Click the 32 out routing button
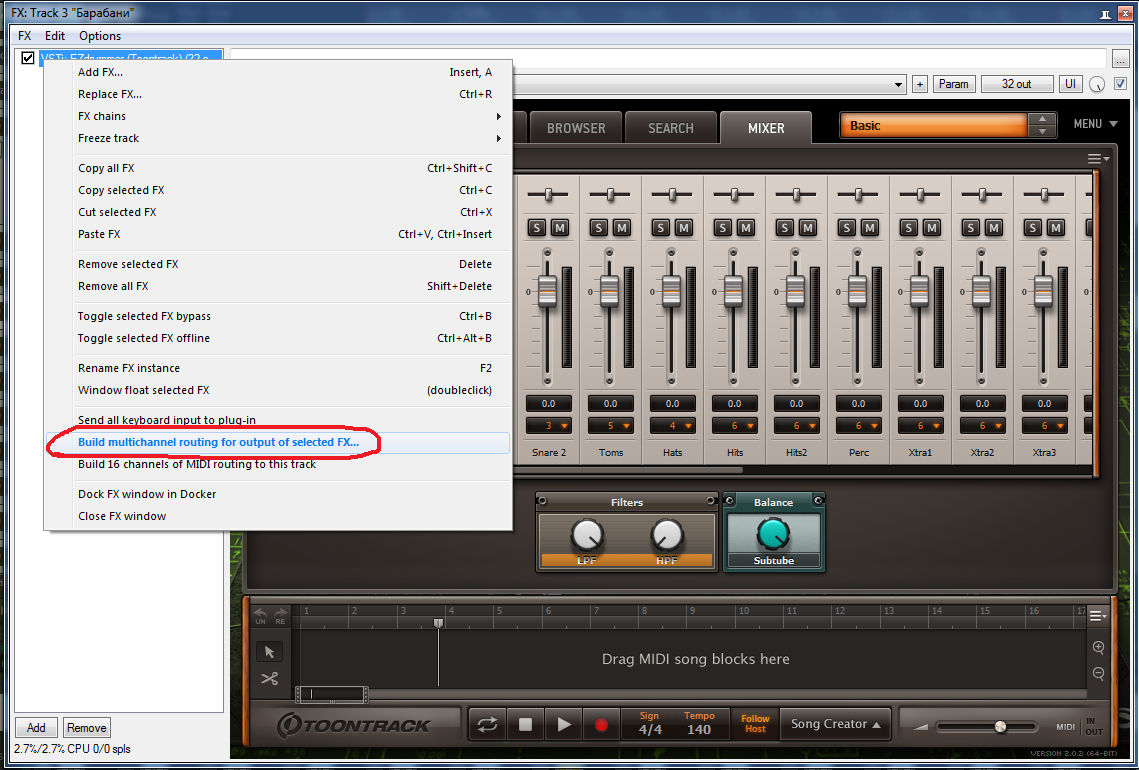Viewport: 1139px width, 770px height. pyautogui.click(x=1017, y=84)
